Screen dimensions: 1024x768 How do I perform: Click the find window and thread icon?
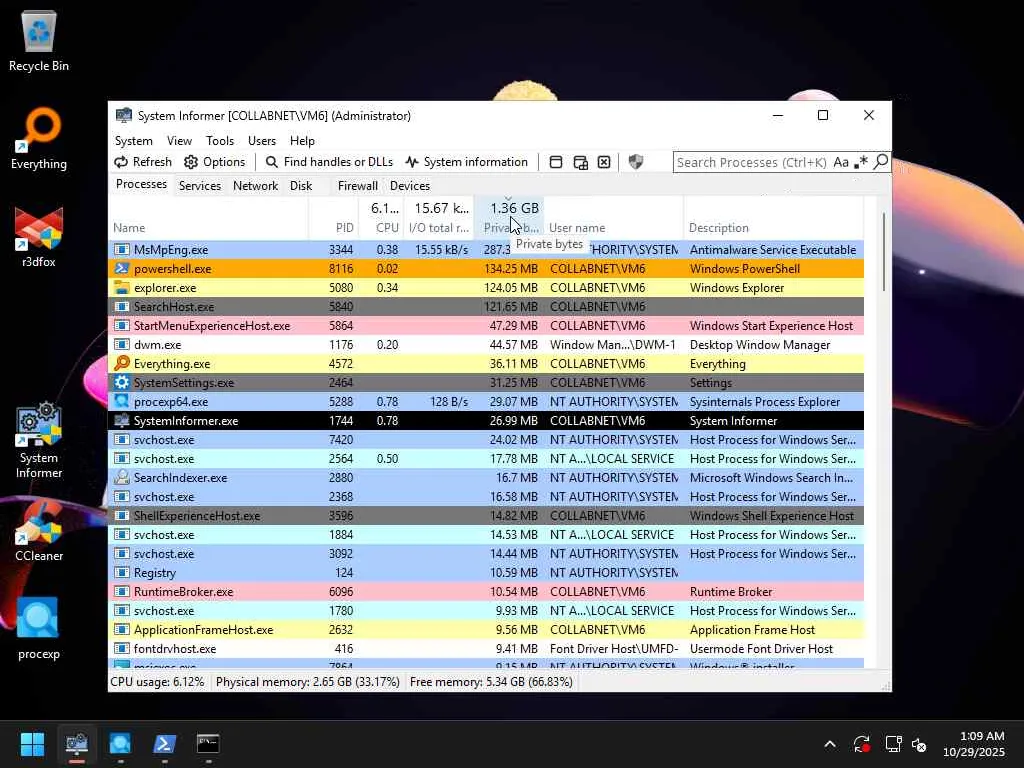(580, 162)
